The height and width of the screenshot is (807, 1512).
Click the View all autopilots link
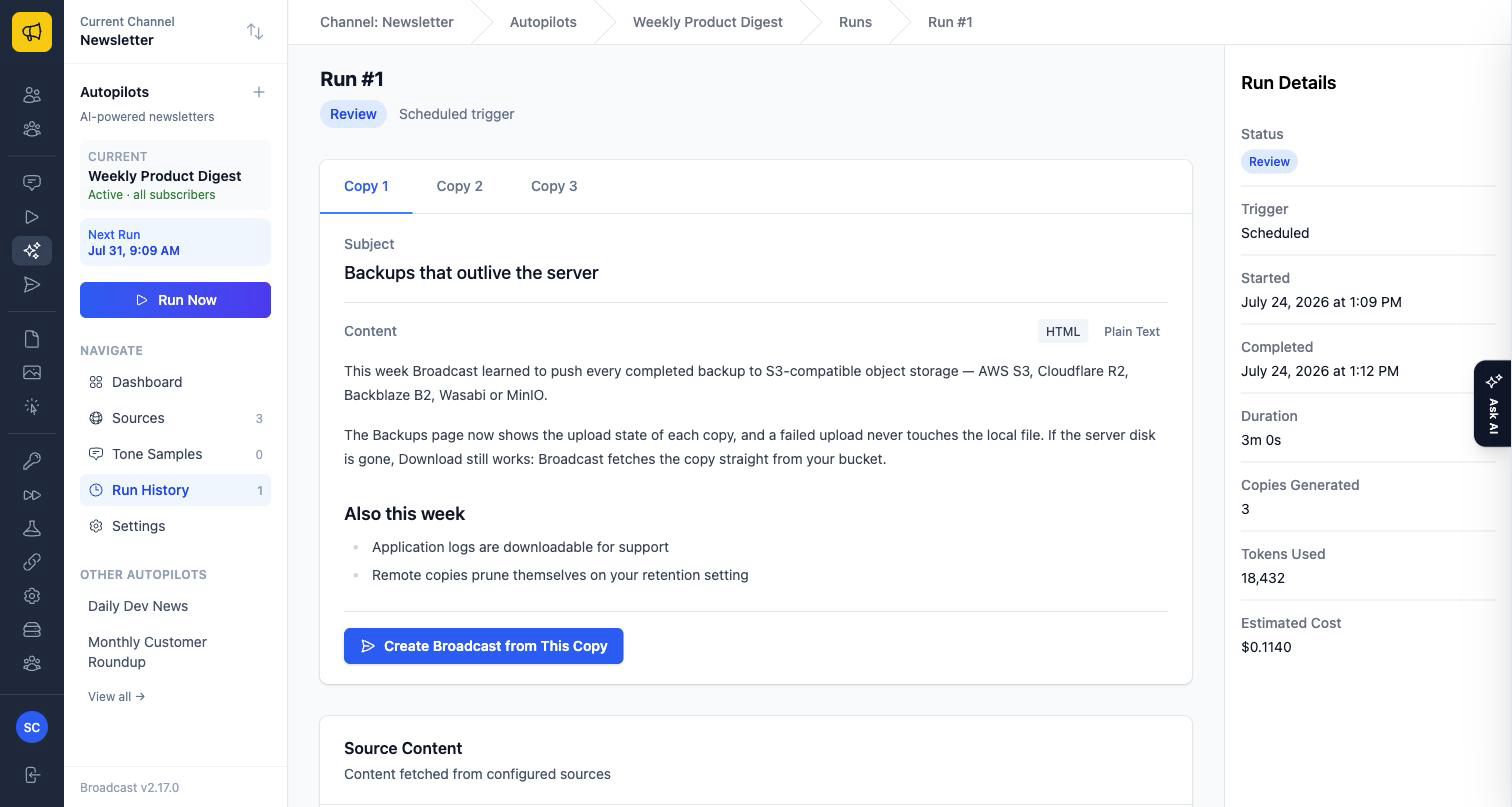116,696
